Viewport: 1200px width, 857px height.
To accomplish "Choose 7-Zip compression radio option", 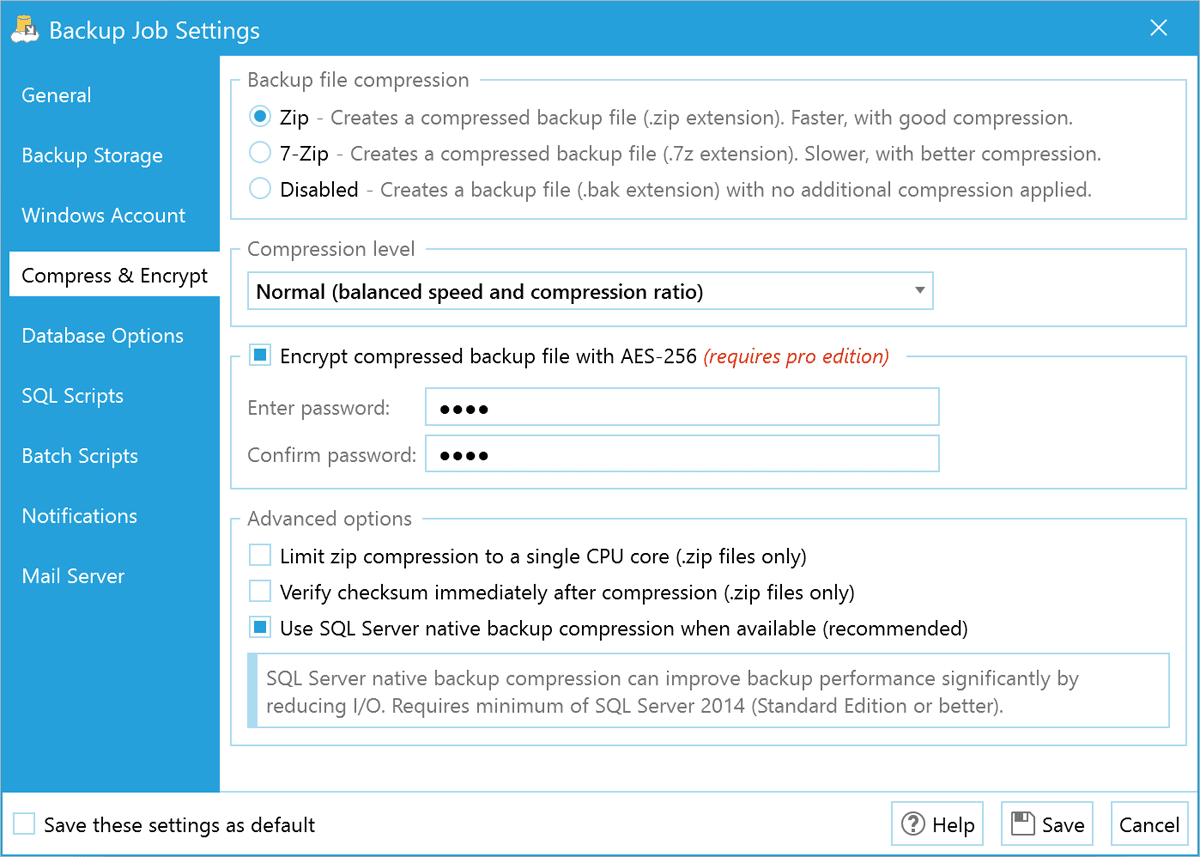I will [260, 153].
